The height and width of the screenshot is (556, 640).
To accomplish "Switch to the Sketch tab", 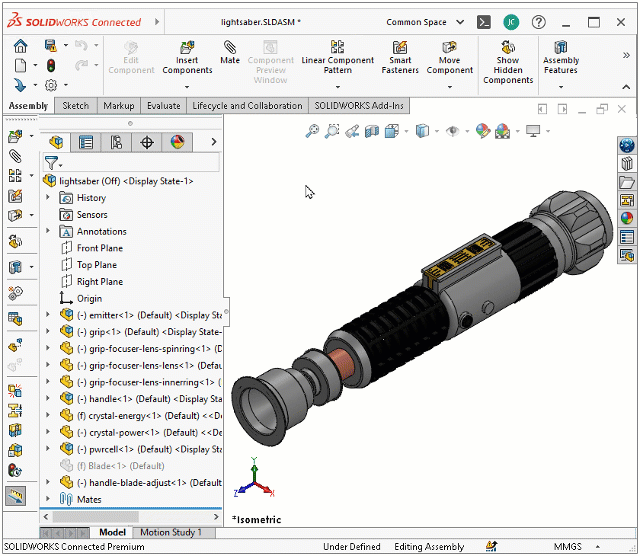I will (x=76, y=106).
